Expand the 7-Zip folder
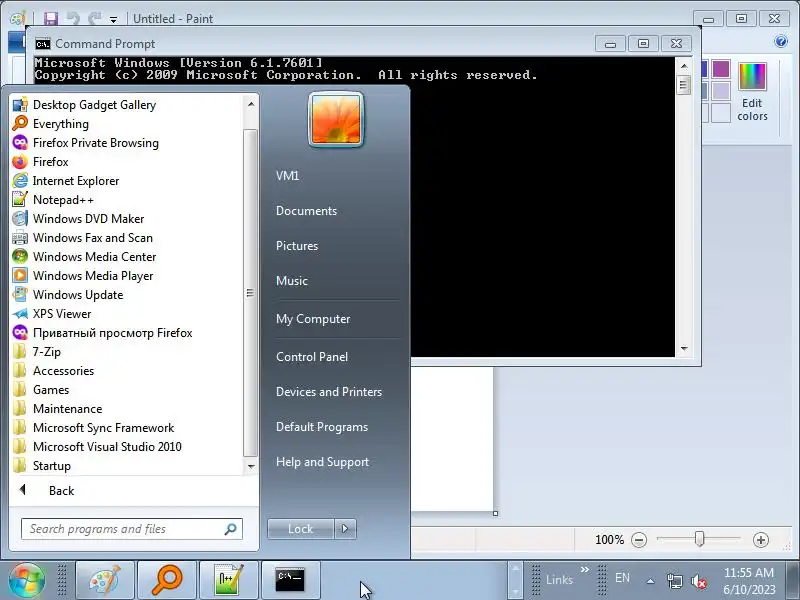The image size is (800, 600). [x=36, y=352]
